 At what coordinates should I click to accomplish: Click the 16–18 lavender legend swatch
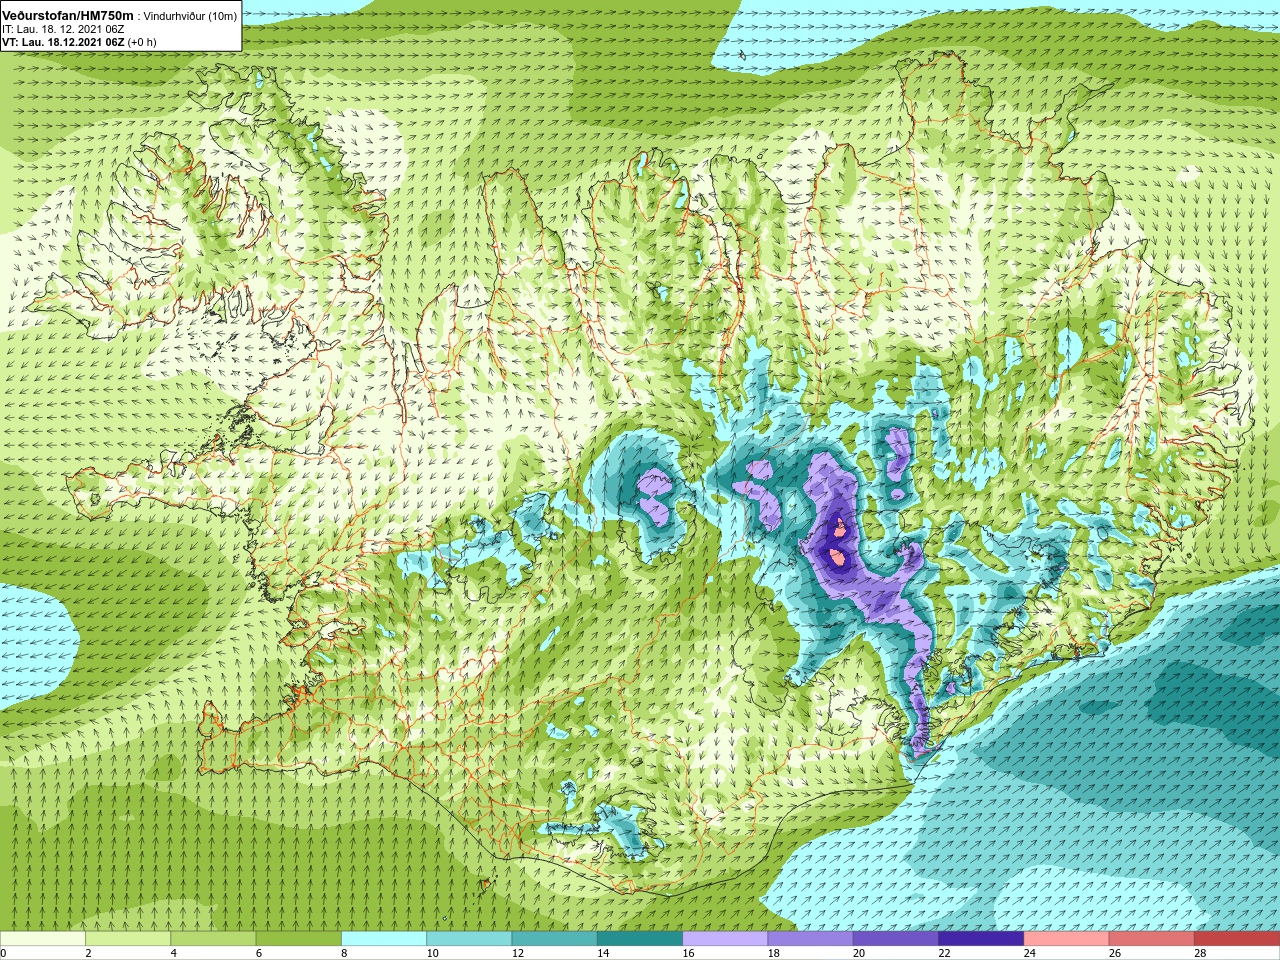click(725, 939)
